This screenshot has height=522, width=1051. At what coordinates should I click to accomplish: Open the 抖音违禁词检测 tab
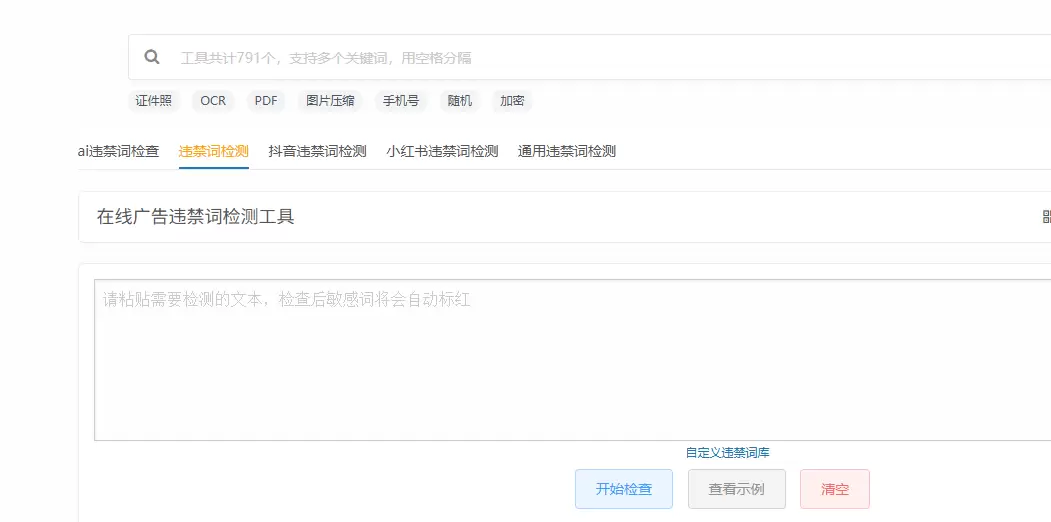pos(318,151)
